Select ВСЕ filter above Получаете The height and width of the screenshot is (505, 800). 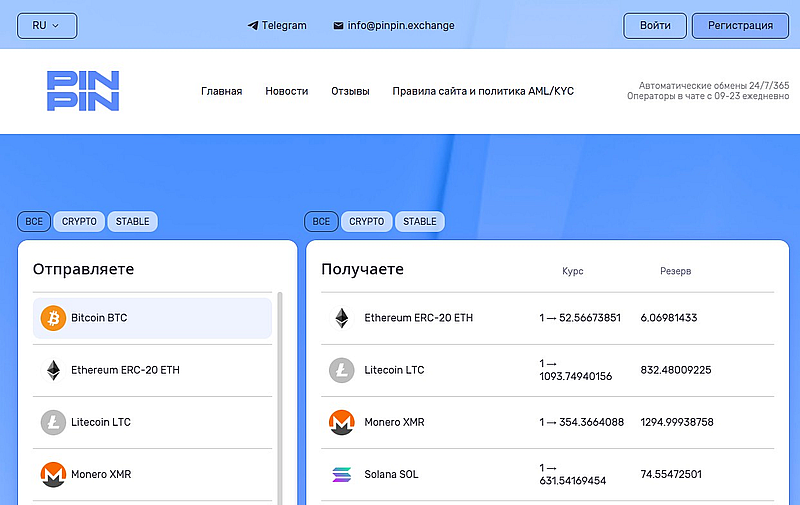pos(321,221)
